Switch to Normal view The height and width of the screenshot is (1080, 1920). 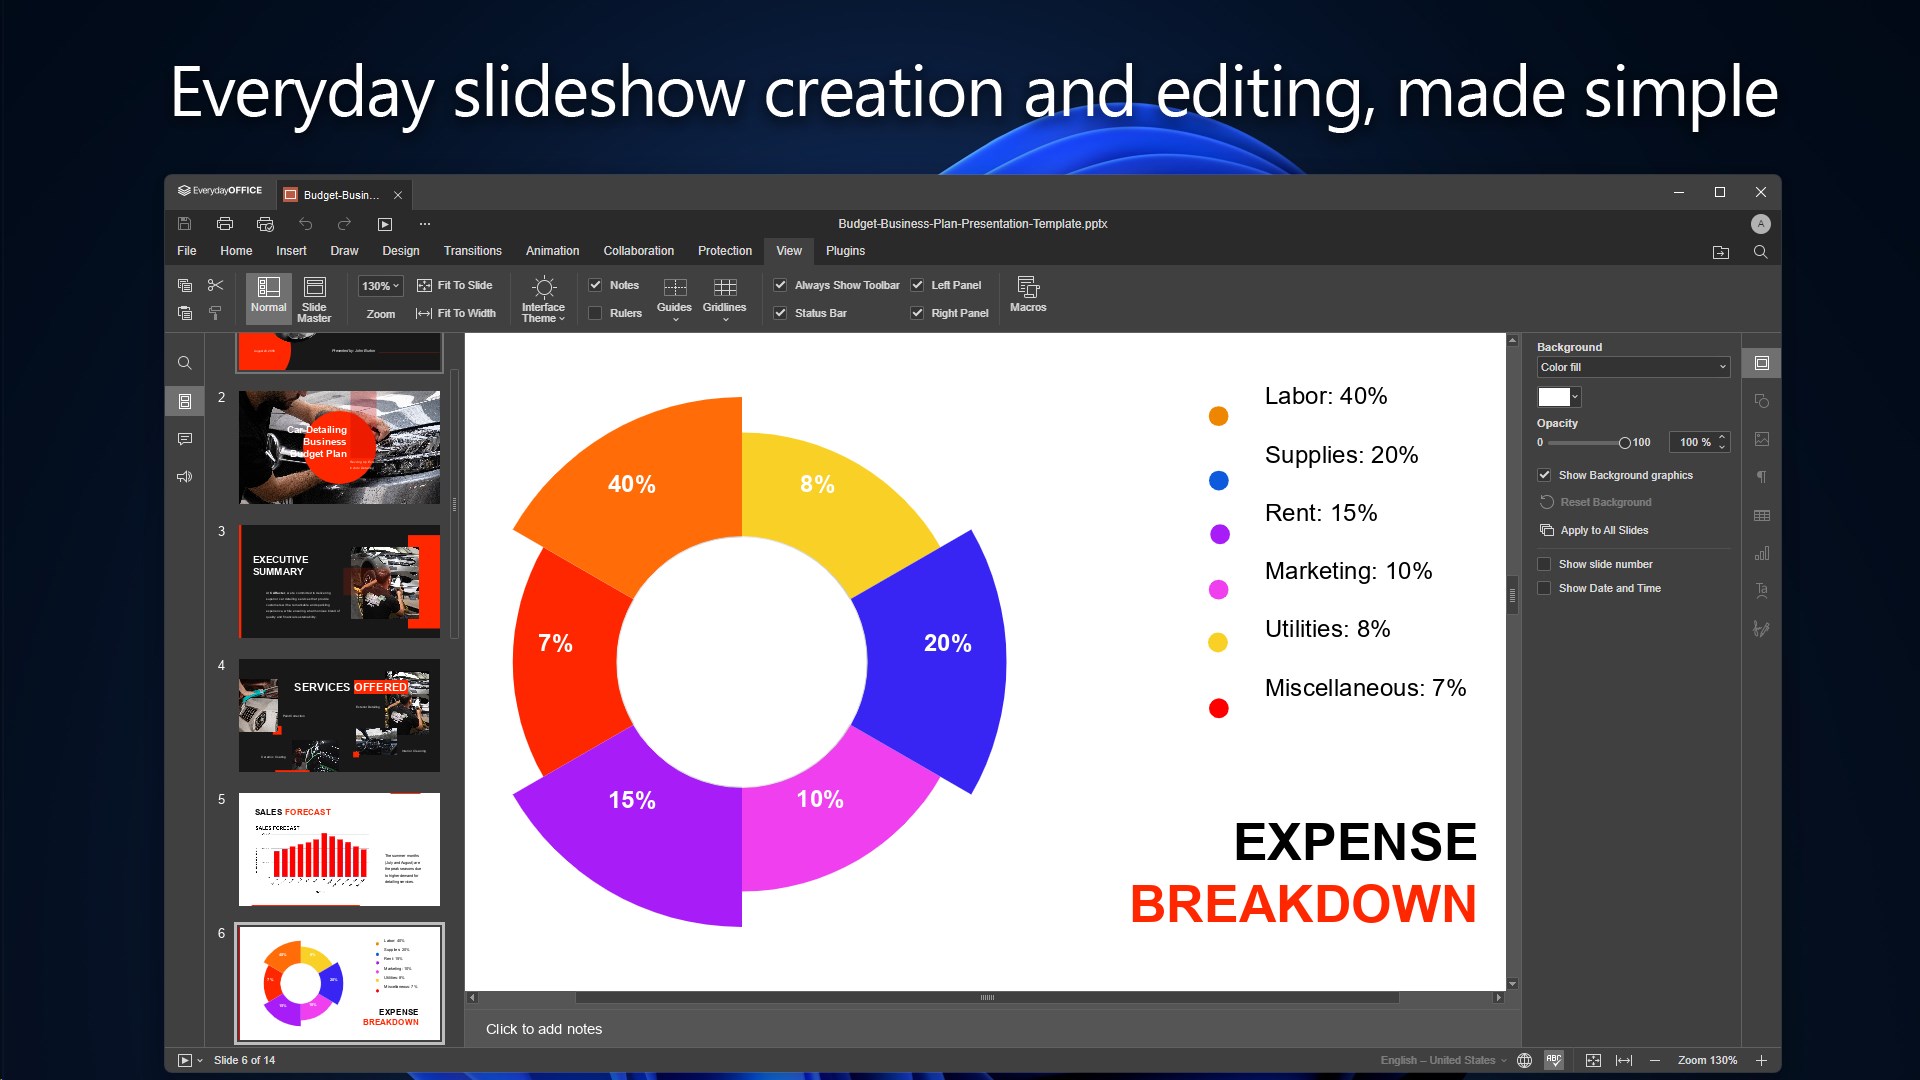tap(268, 298)
